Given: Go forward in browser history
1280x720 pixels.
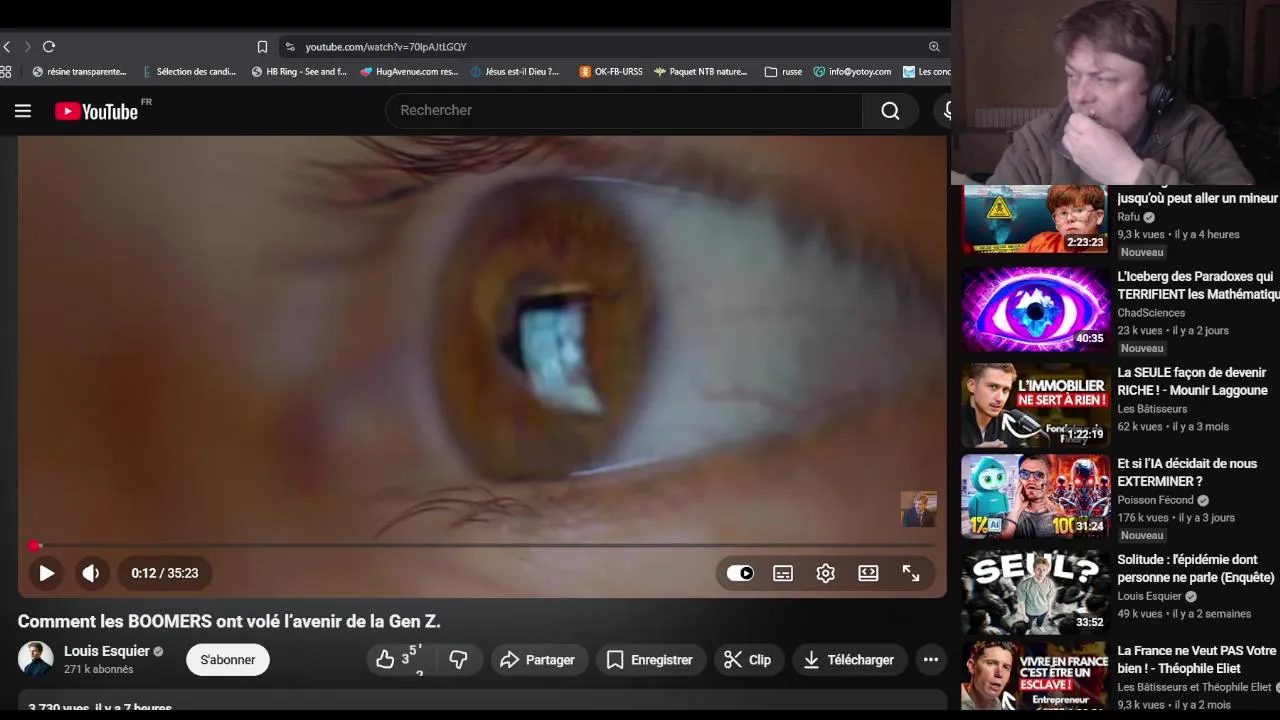Looking at the screenshot, I should (27, 47).
